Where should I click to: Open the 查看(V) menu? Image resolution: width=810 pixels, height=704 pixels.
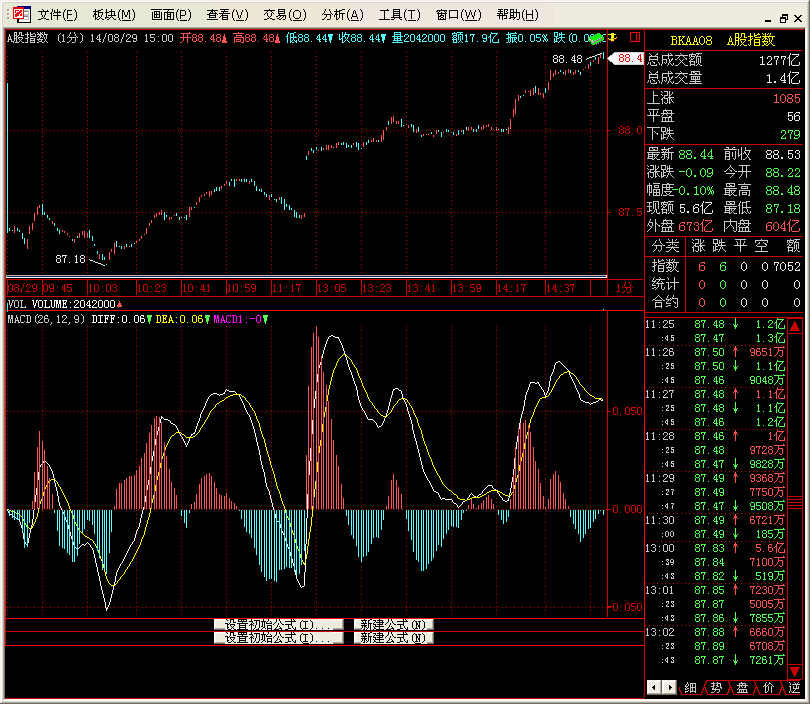point(227,15)
